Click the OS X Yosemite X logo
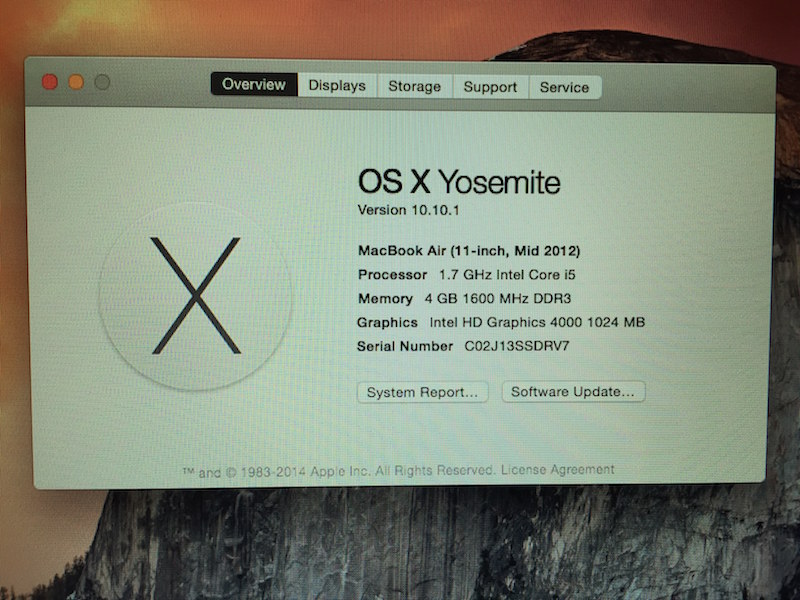 196,296
